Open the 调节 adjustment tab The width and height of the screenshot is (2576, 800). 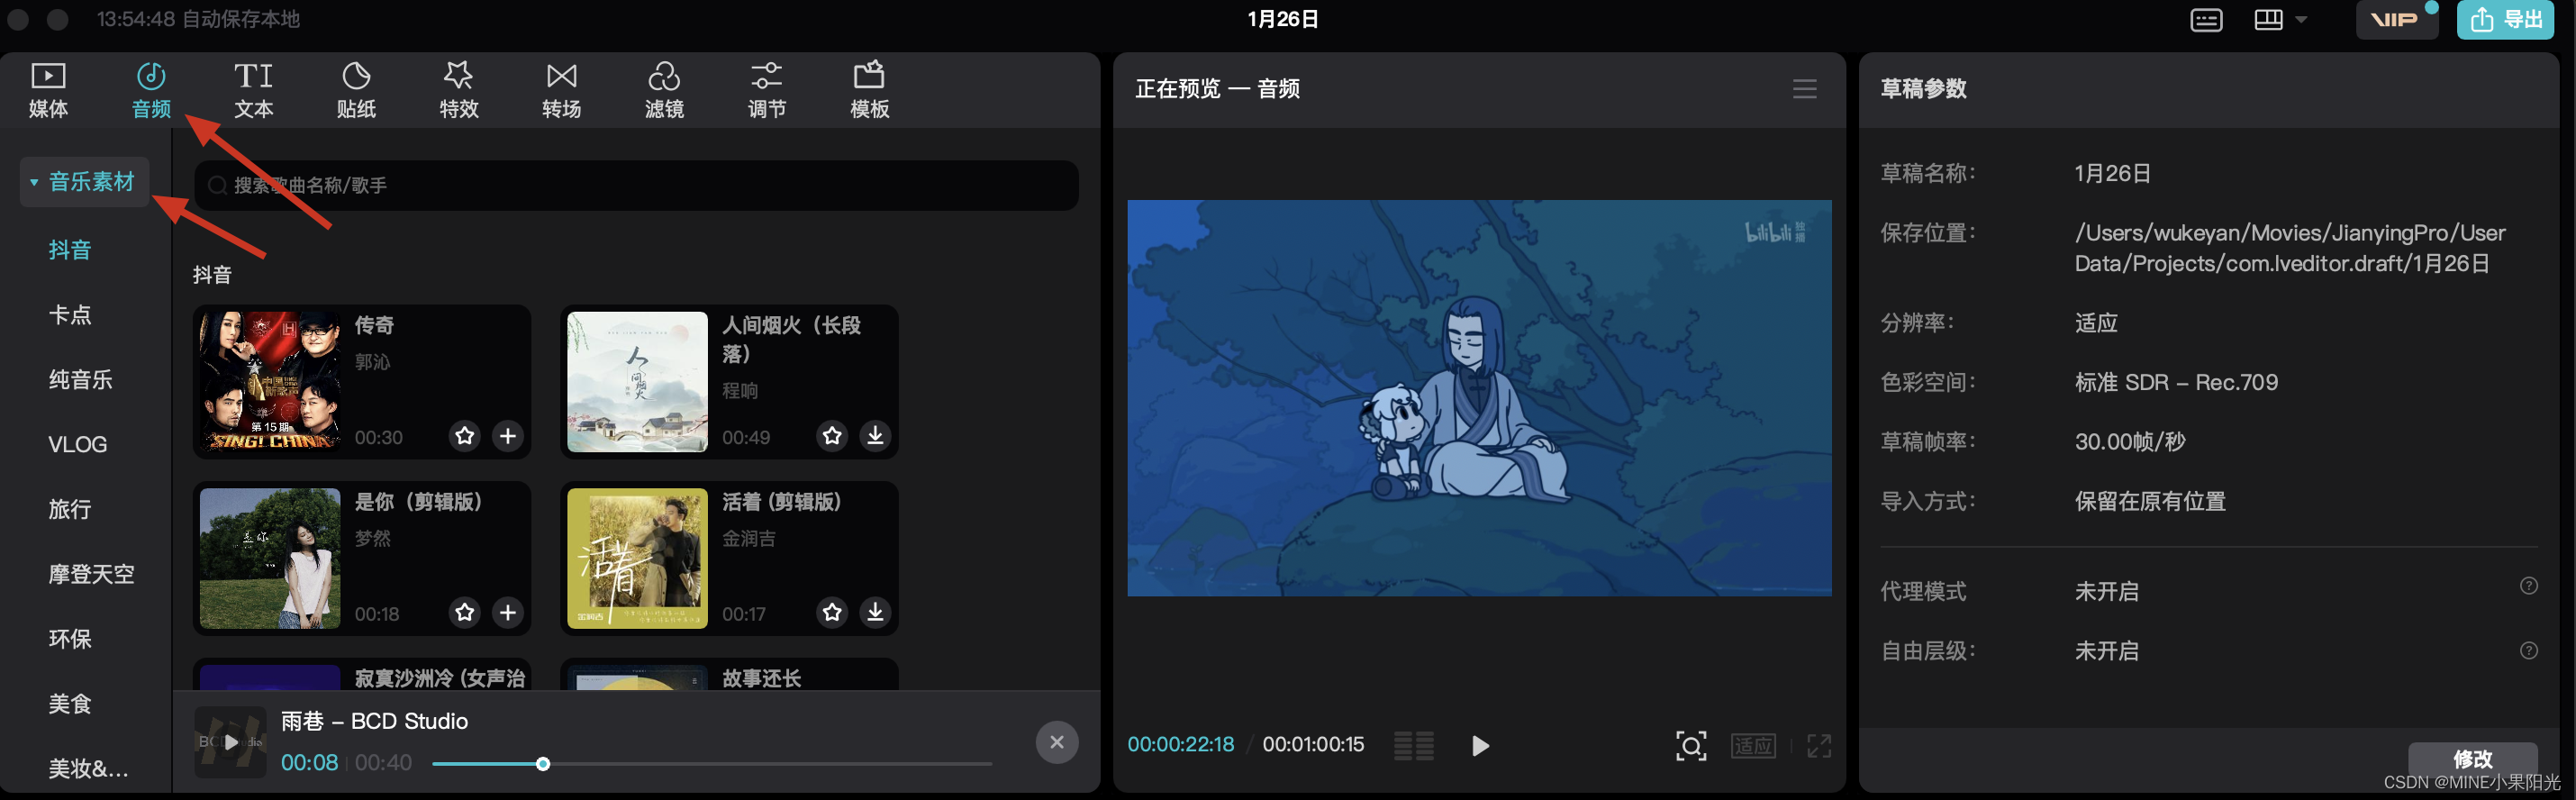click(767, 90)
